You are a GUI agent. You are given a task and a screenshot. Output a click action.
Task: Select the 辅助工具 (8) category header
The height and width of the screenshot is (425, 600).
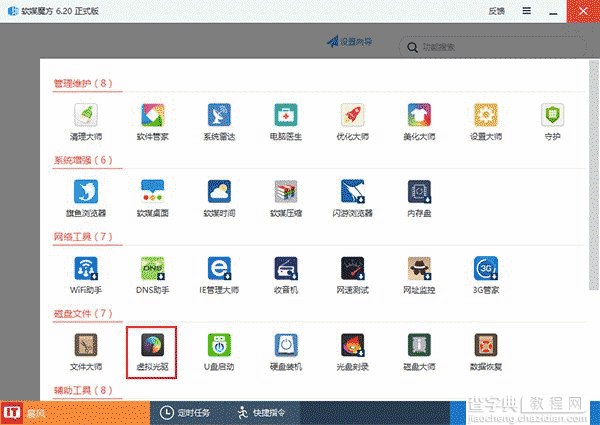[x=83, y=390]
